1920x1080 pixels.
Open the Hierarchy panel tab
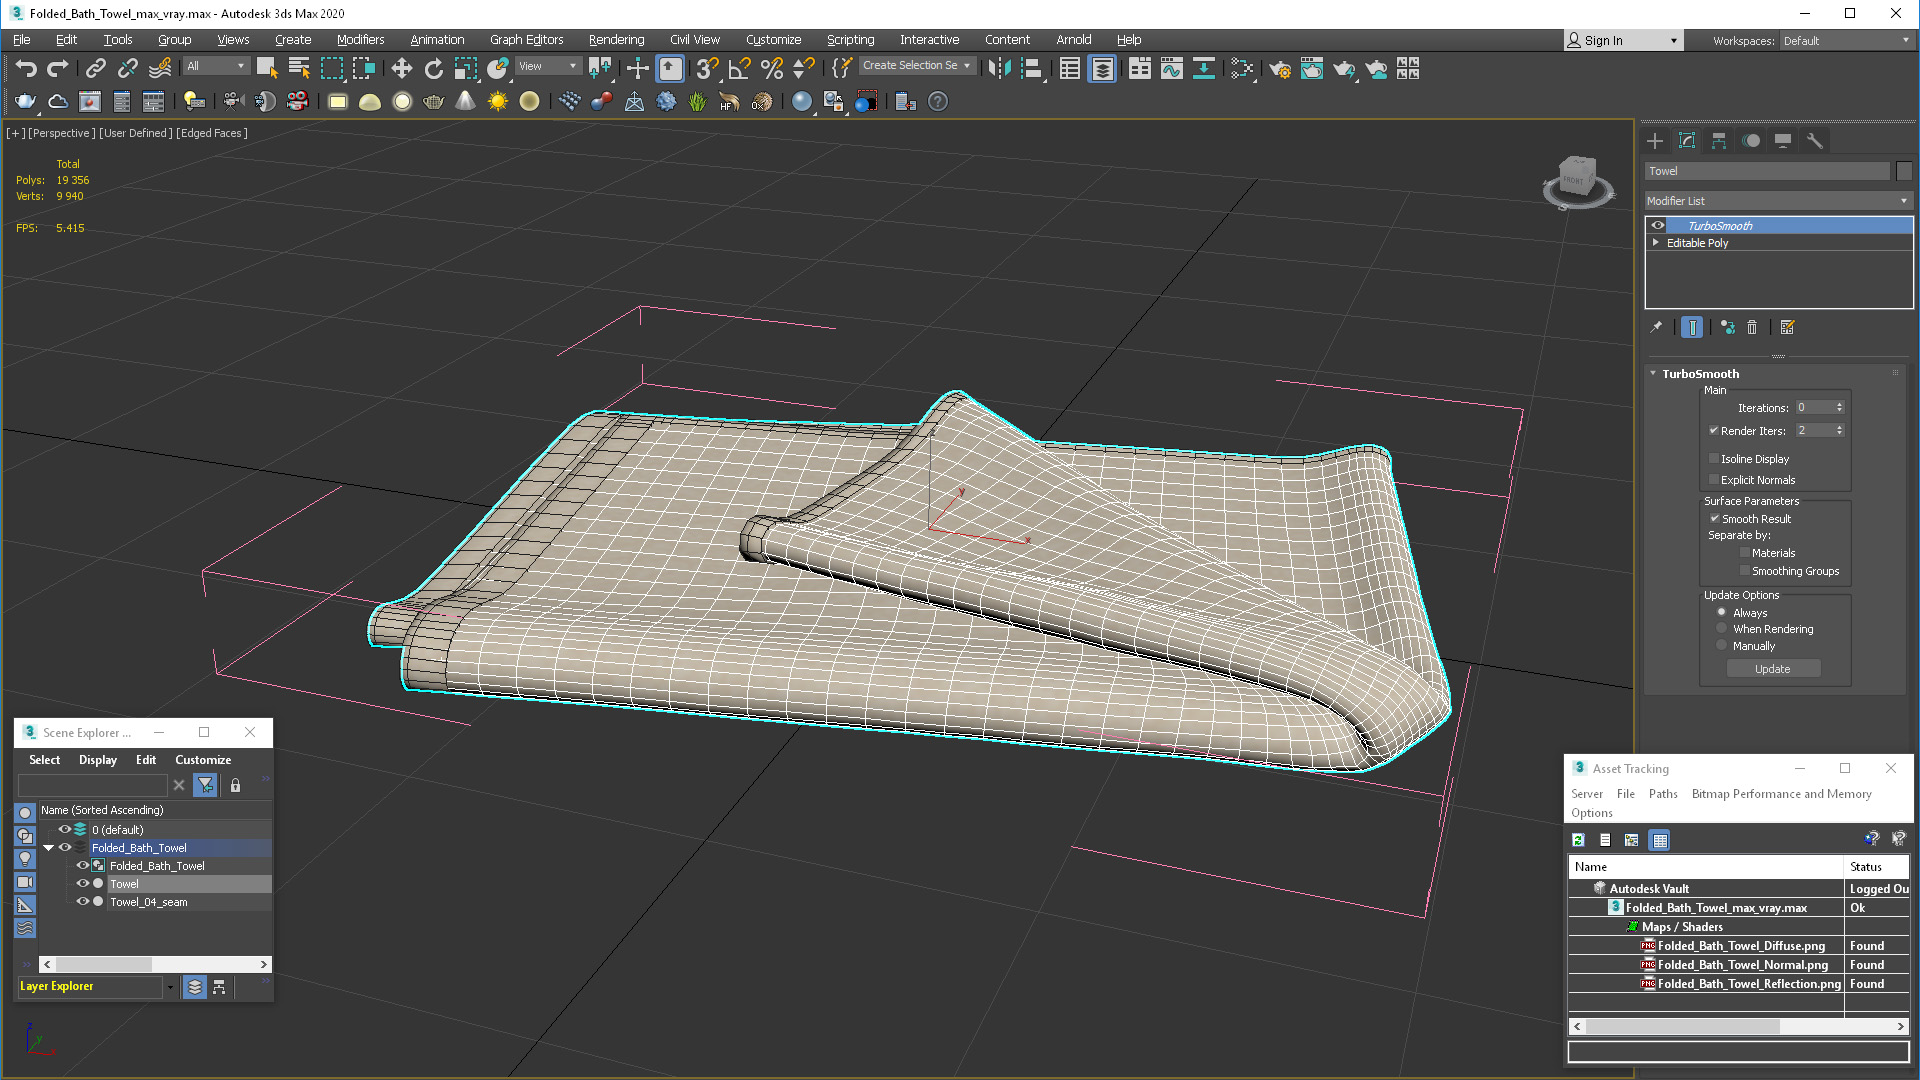point(1719,141)
